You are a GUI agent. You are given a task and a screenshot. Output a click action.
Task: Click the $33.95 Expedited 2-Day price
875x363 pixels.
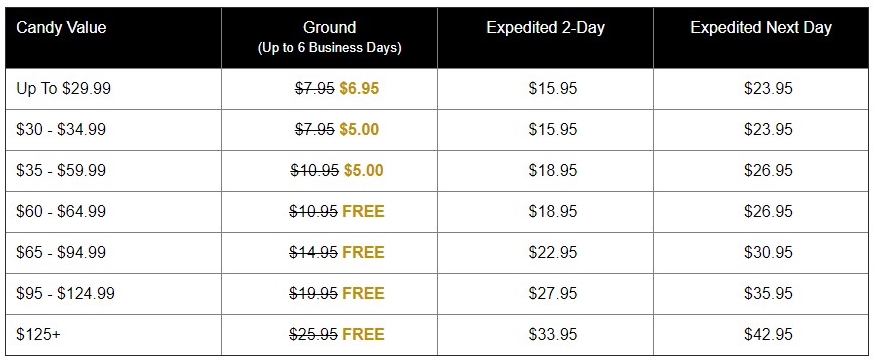[552, 335]
